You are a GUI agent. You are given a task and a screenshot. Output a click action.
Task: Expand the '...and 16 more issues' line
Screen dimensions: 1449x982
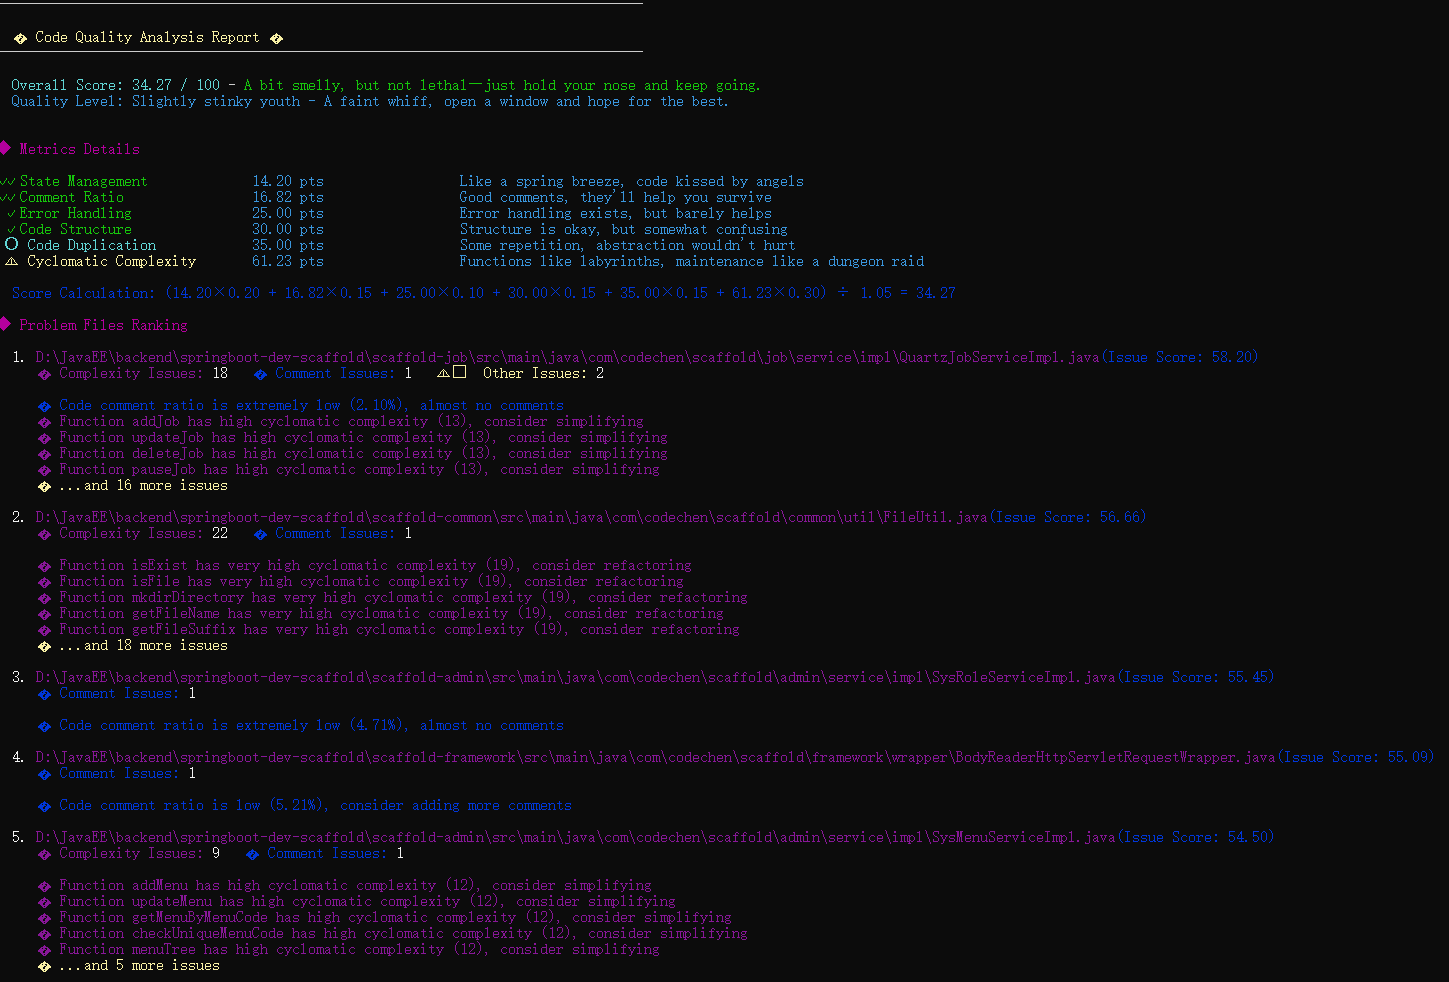click(143, 486)
